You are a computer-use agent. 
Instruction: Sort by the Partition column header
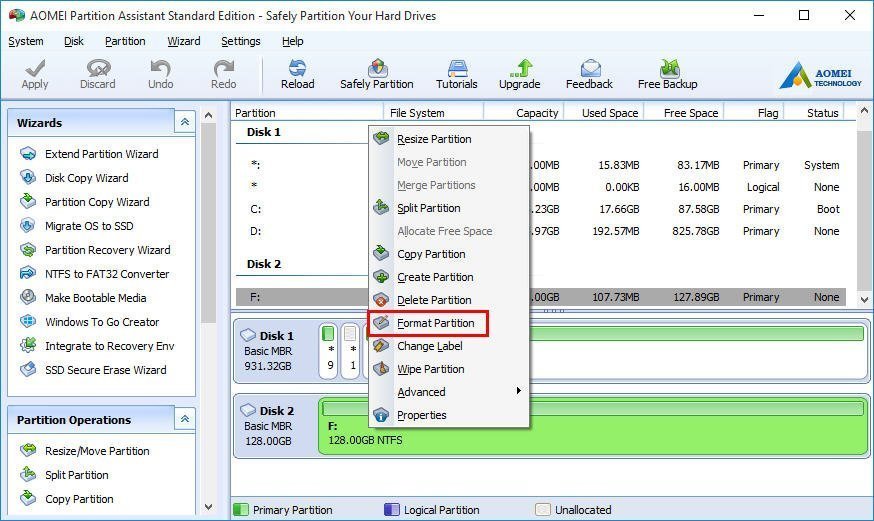tap(307, 113)
